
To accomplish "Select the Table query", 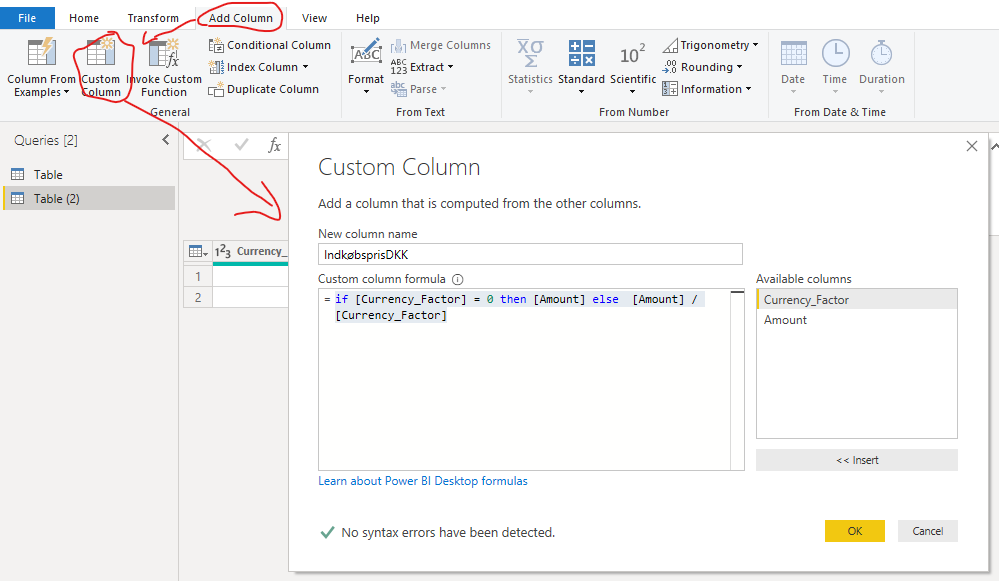I will point(89,175).
